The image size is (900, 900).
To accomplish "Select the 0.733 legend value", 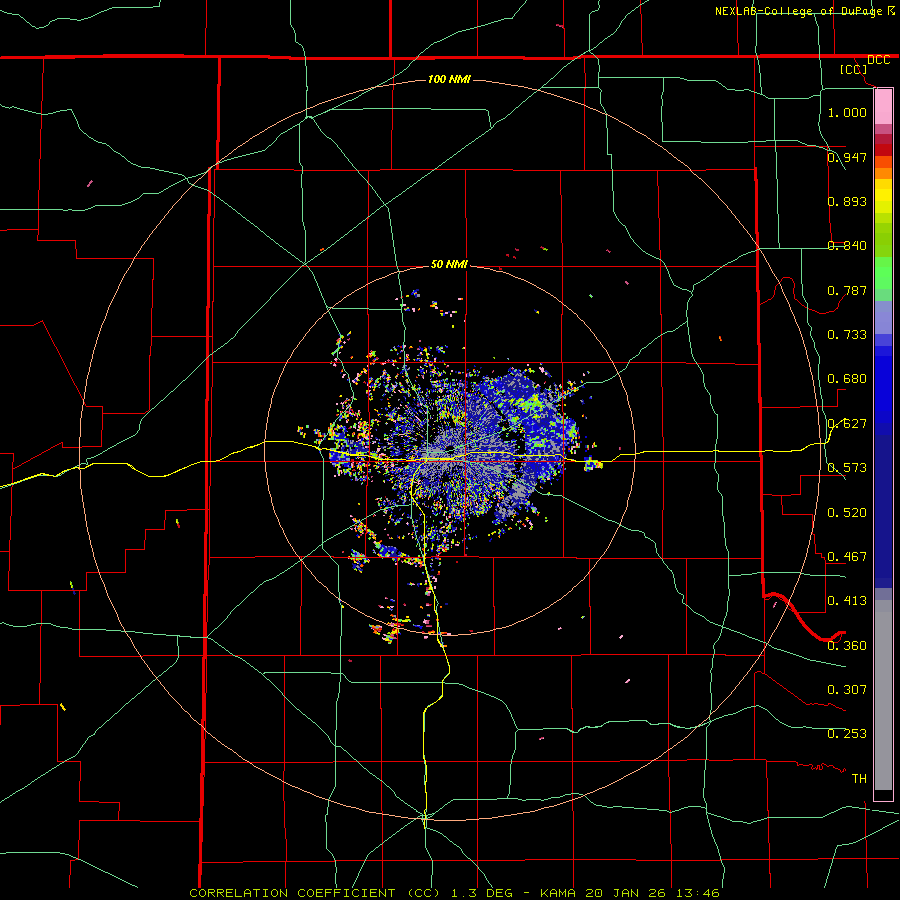I will [847, 335].
